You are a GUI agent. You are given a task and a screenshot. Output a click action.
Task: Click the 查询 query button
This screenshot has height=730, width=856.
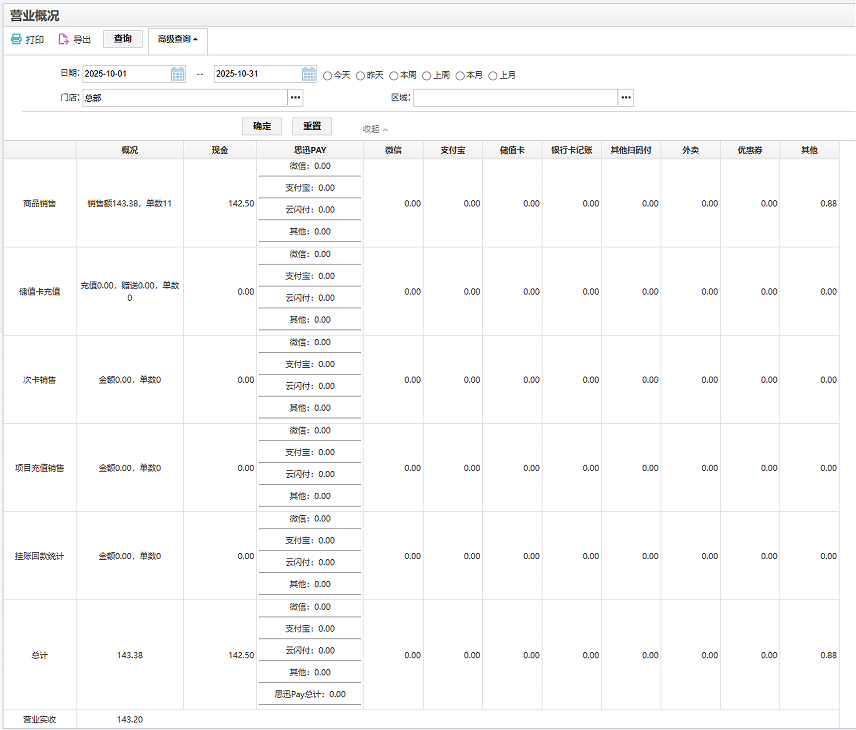(122, 39)
